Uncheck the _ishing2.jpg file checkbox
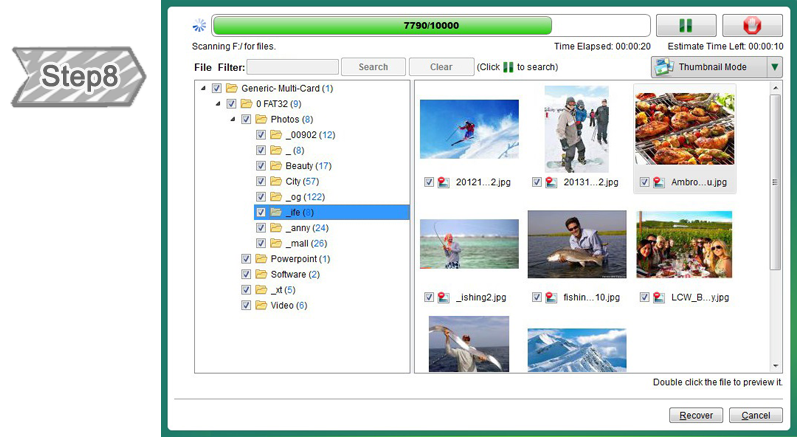807x437 pixels. tap(429, 297)
